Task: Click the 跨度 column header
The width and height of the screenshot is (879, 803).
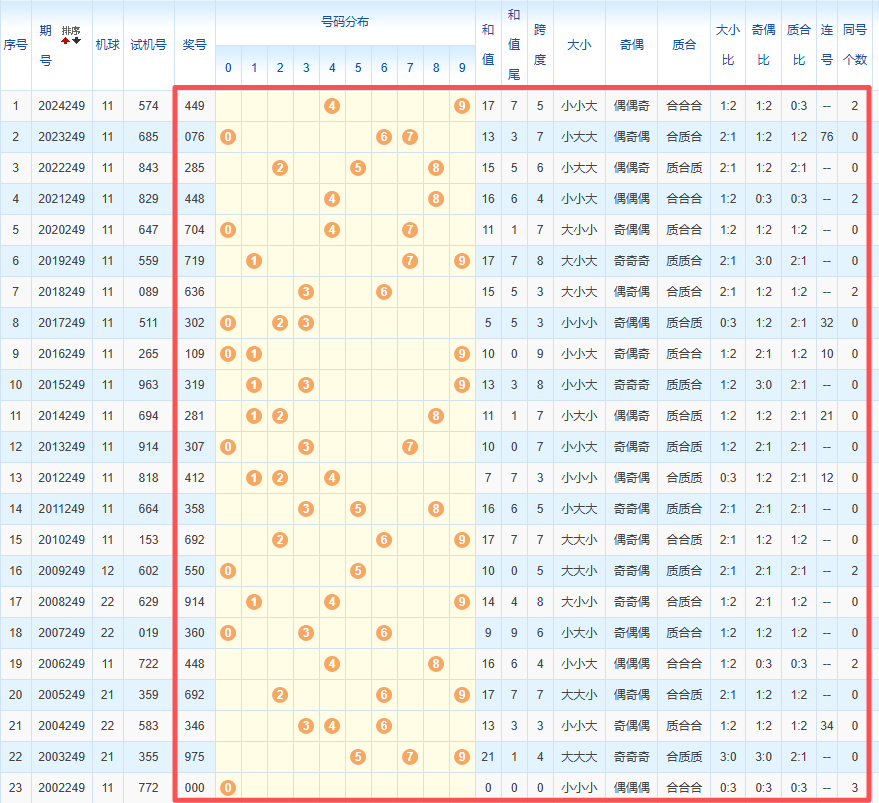Action: [540, 45]
